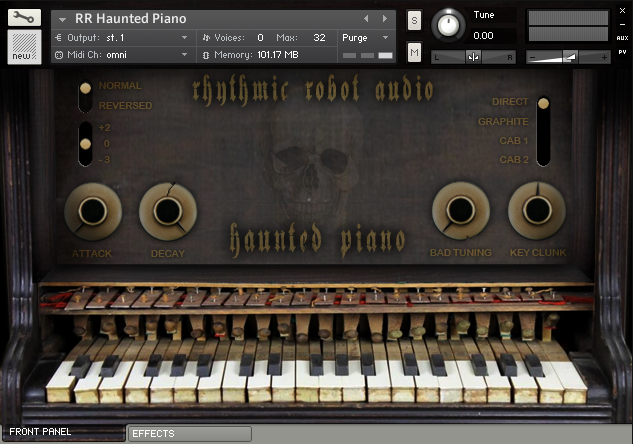Select REVERSED playback mode
Screen dimensions: 633x444
coord(126,106)
